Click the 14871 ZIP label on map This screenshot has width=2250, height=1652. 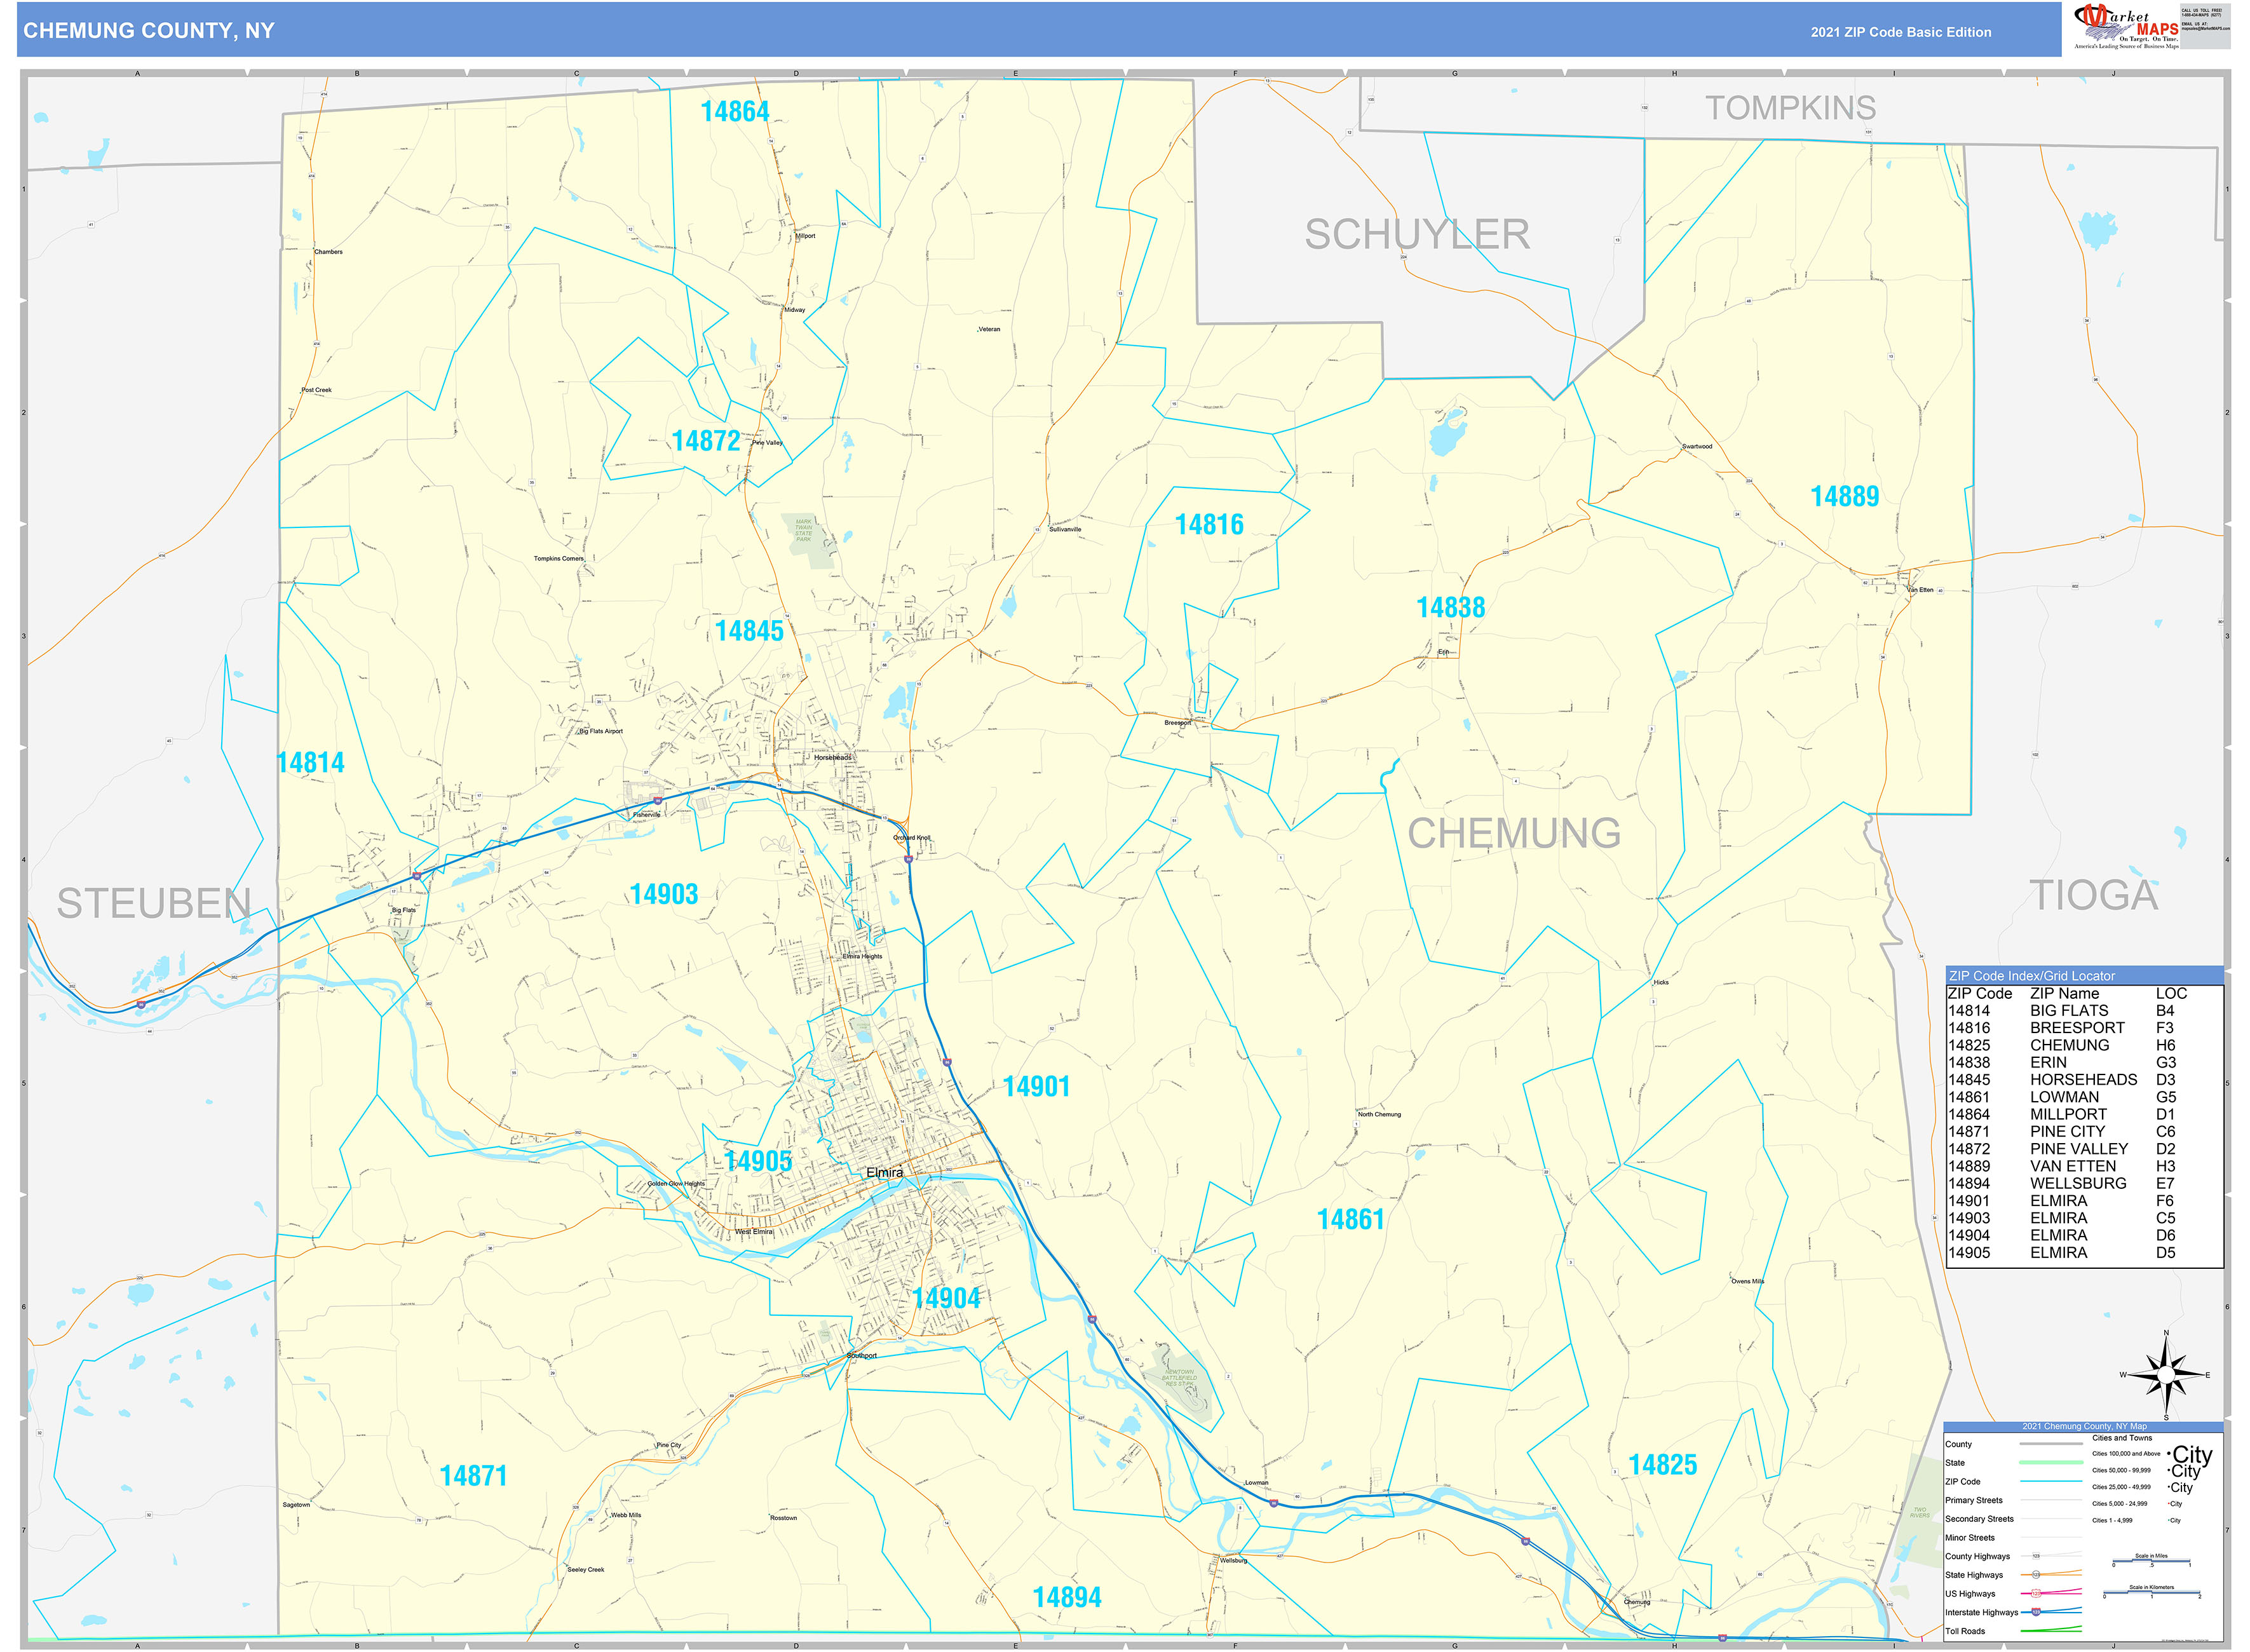(x=473, y=1476)
